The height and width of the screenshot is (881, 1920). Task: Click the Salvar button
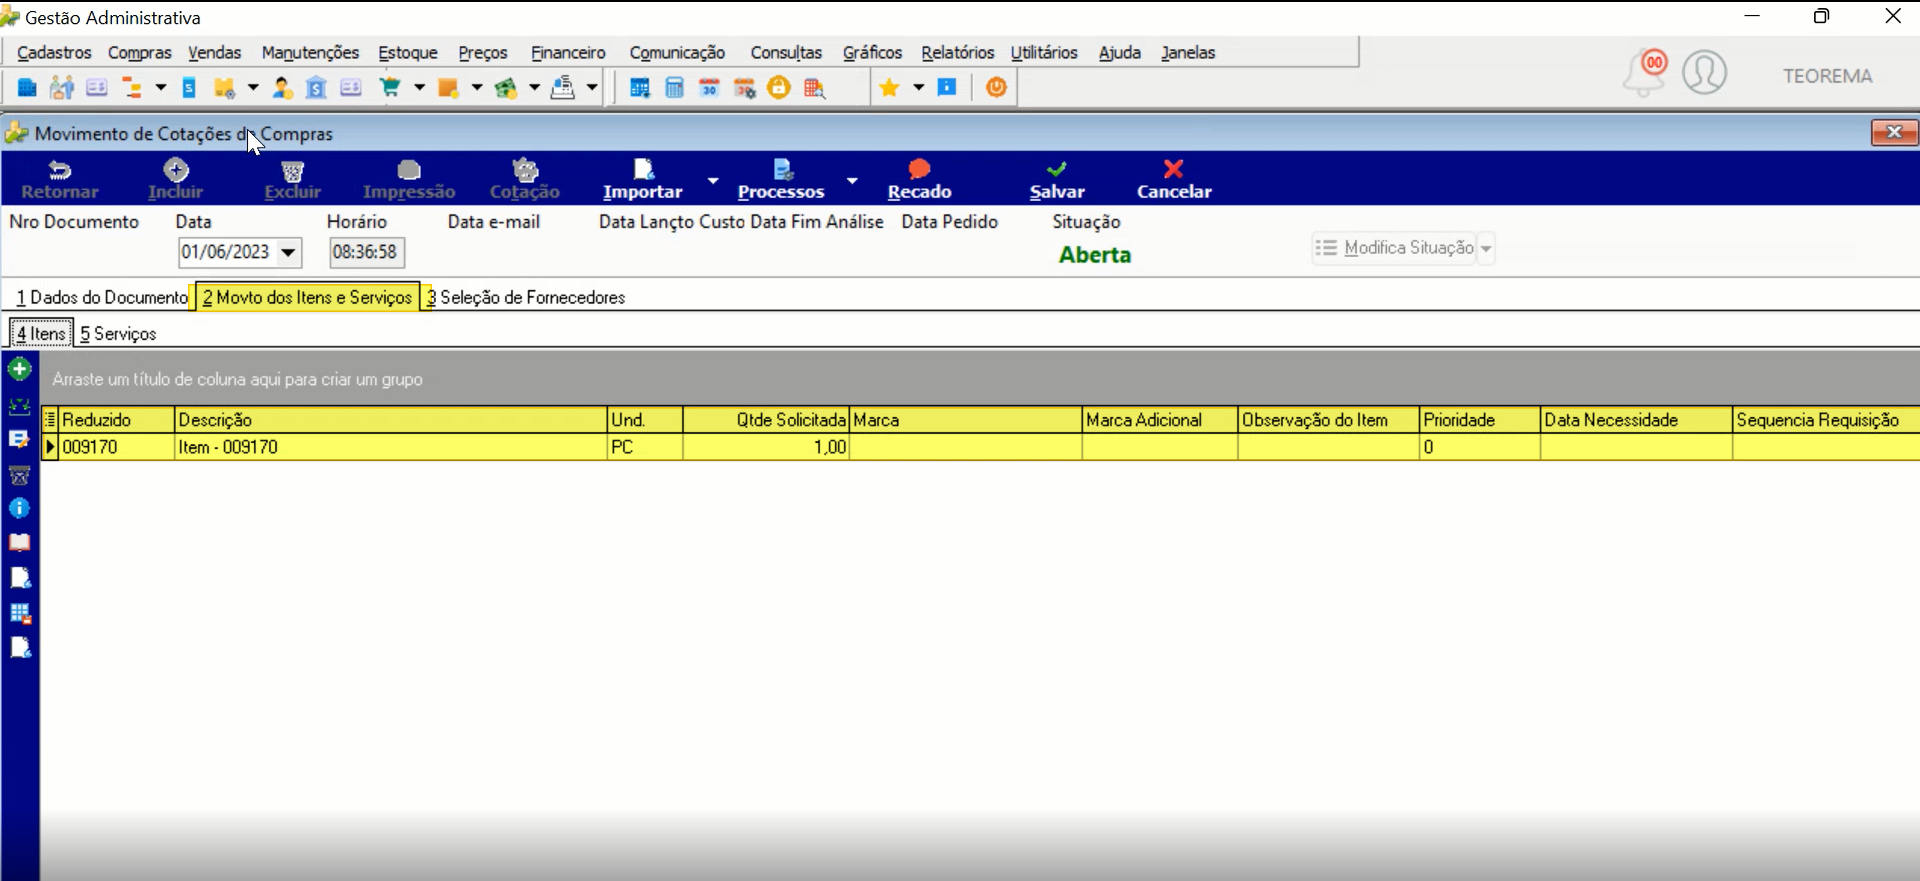point(1057,180)
